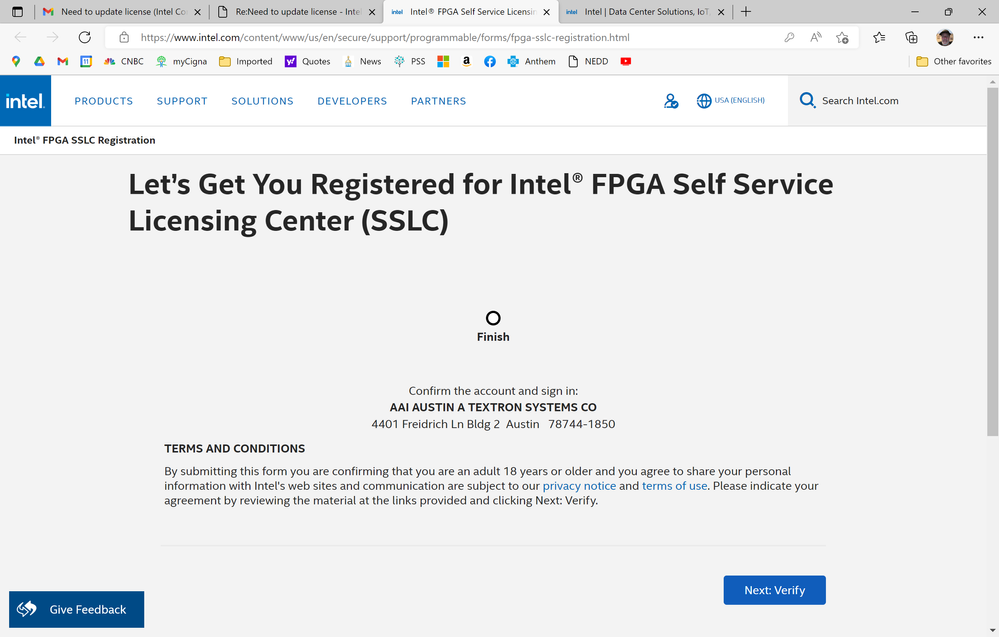Open the Google Maps bookmark icon

pos(16,61)
